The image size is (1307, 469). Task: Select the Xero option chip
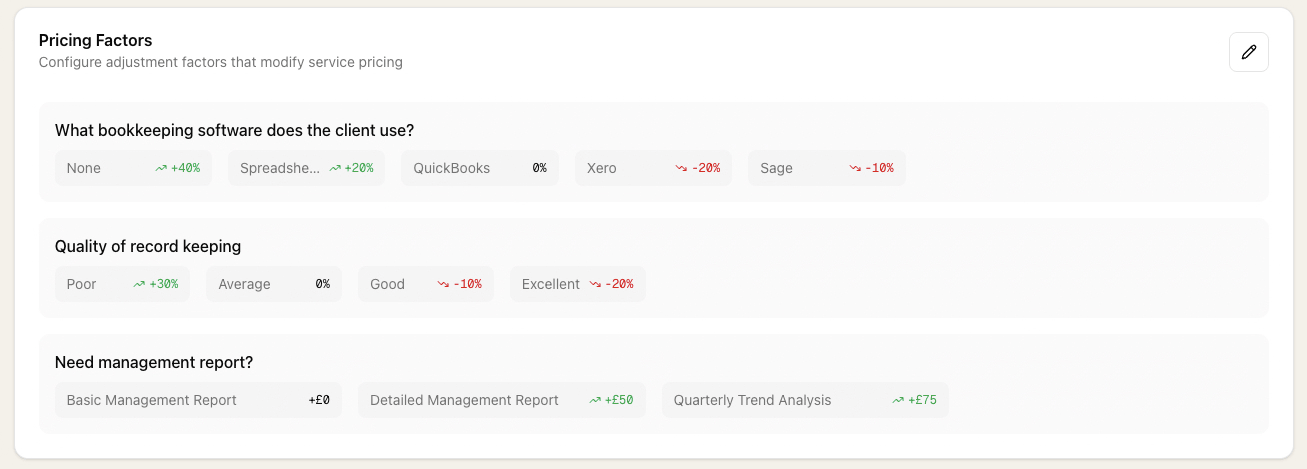[x=653, y=168]
